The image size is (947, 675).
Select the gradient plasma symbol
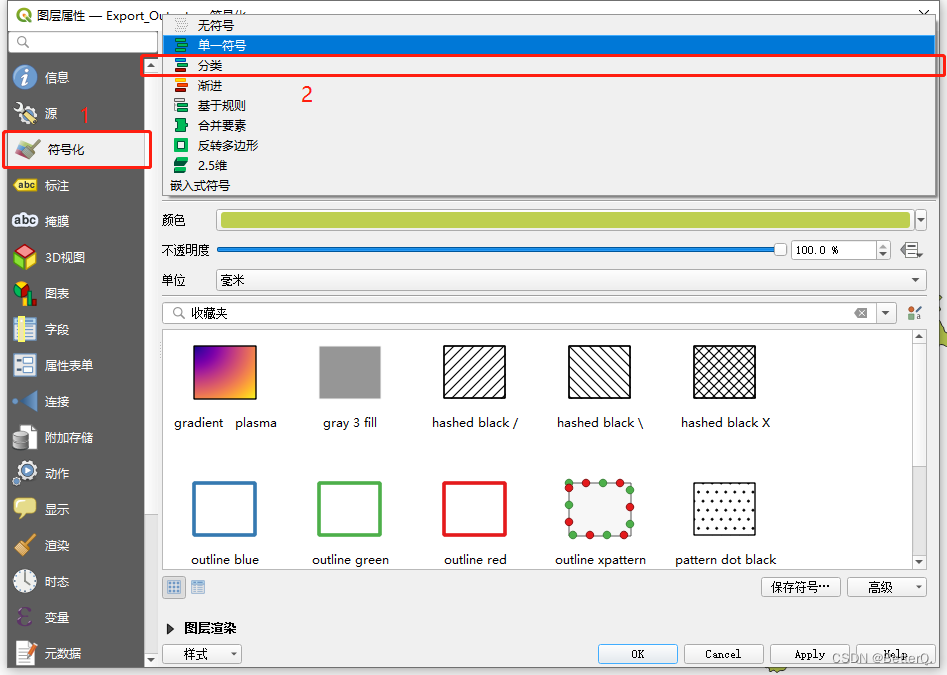(x=225, y=386)
